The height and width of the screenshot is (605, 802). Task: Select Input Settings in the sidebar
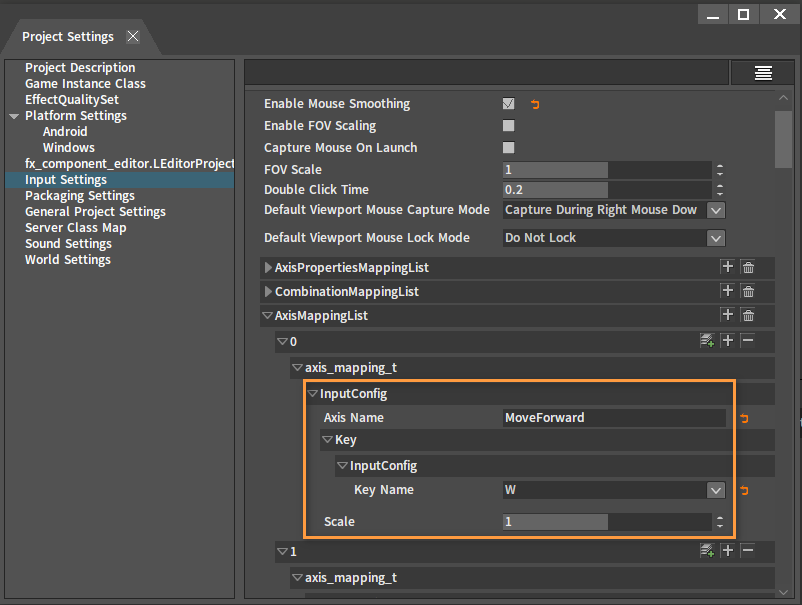click(66, 180)
